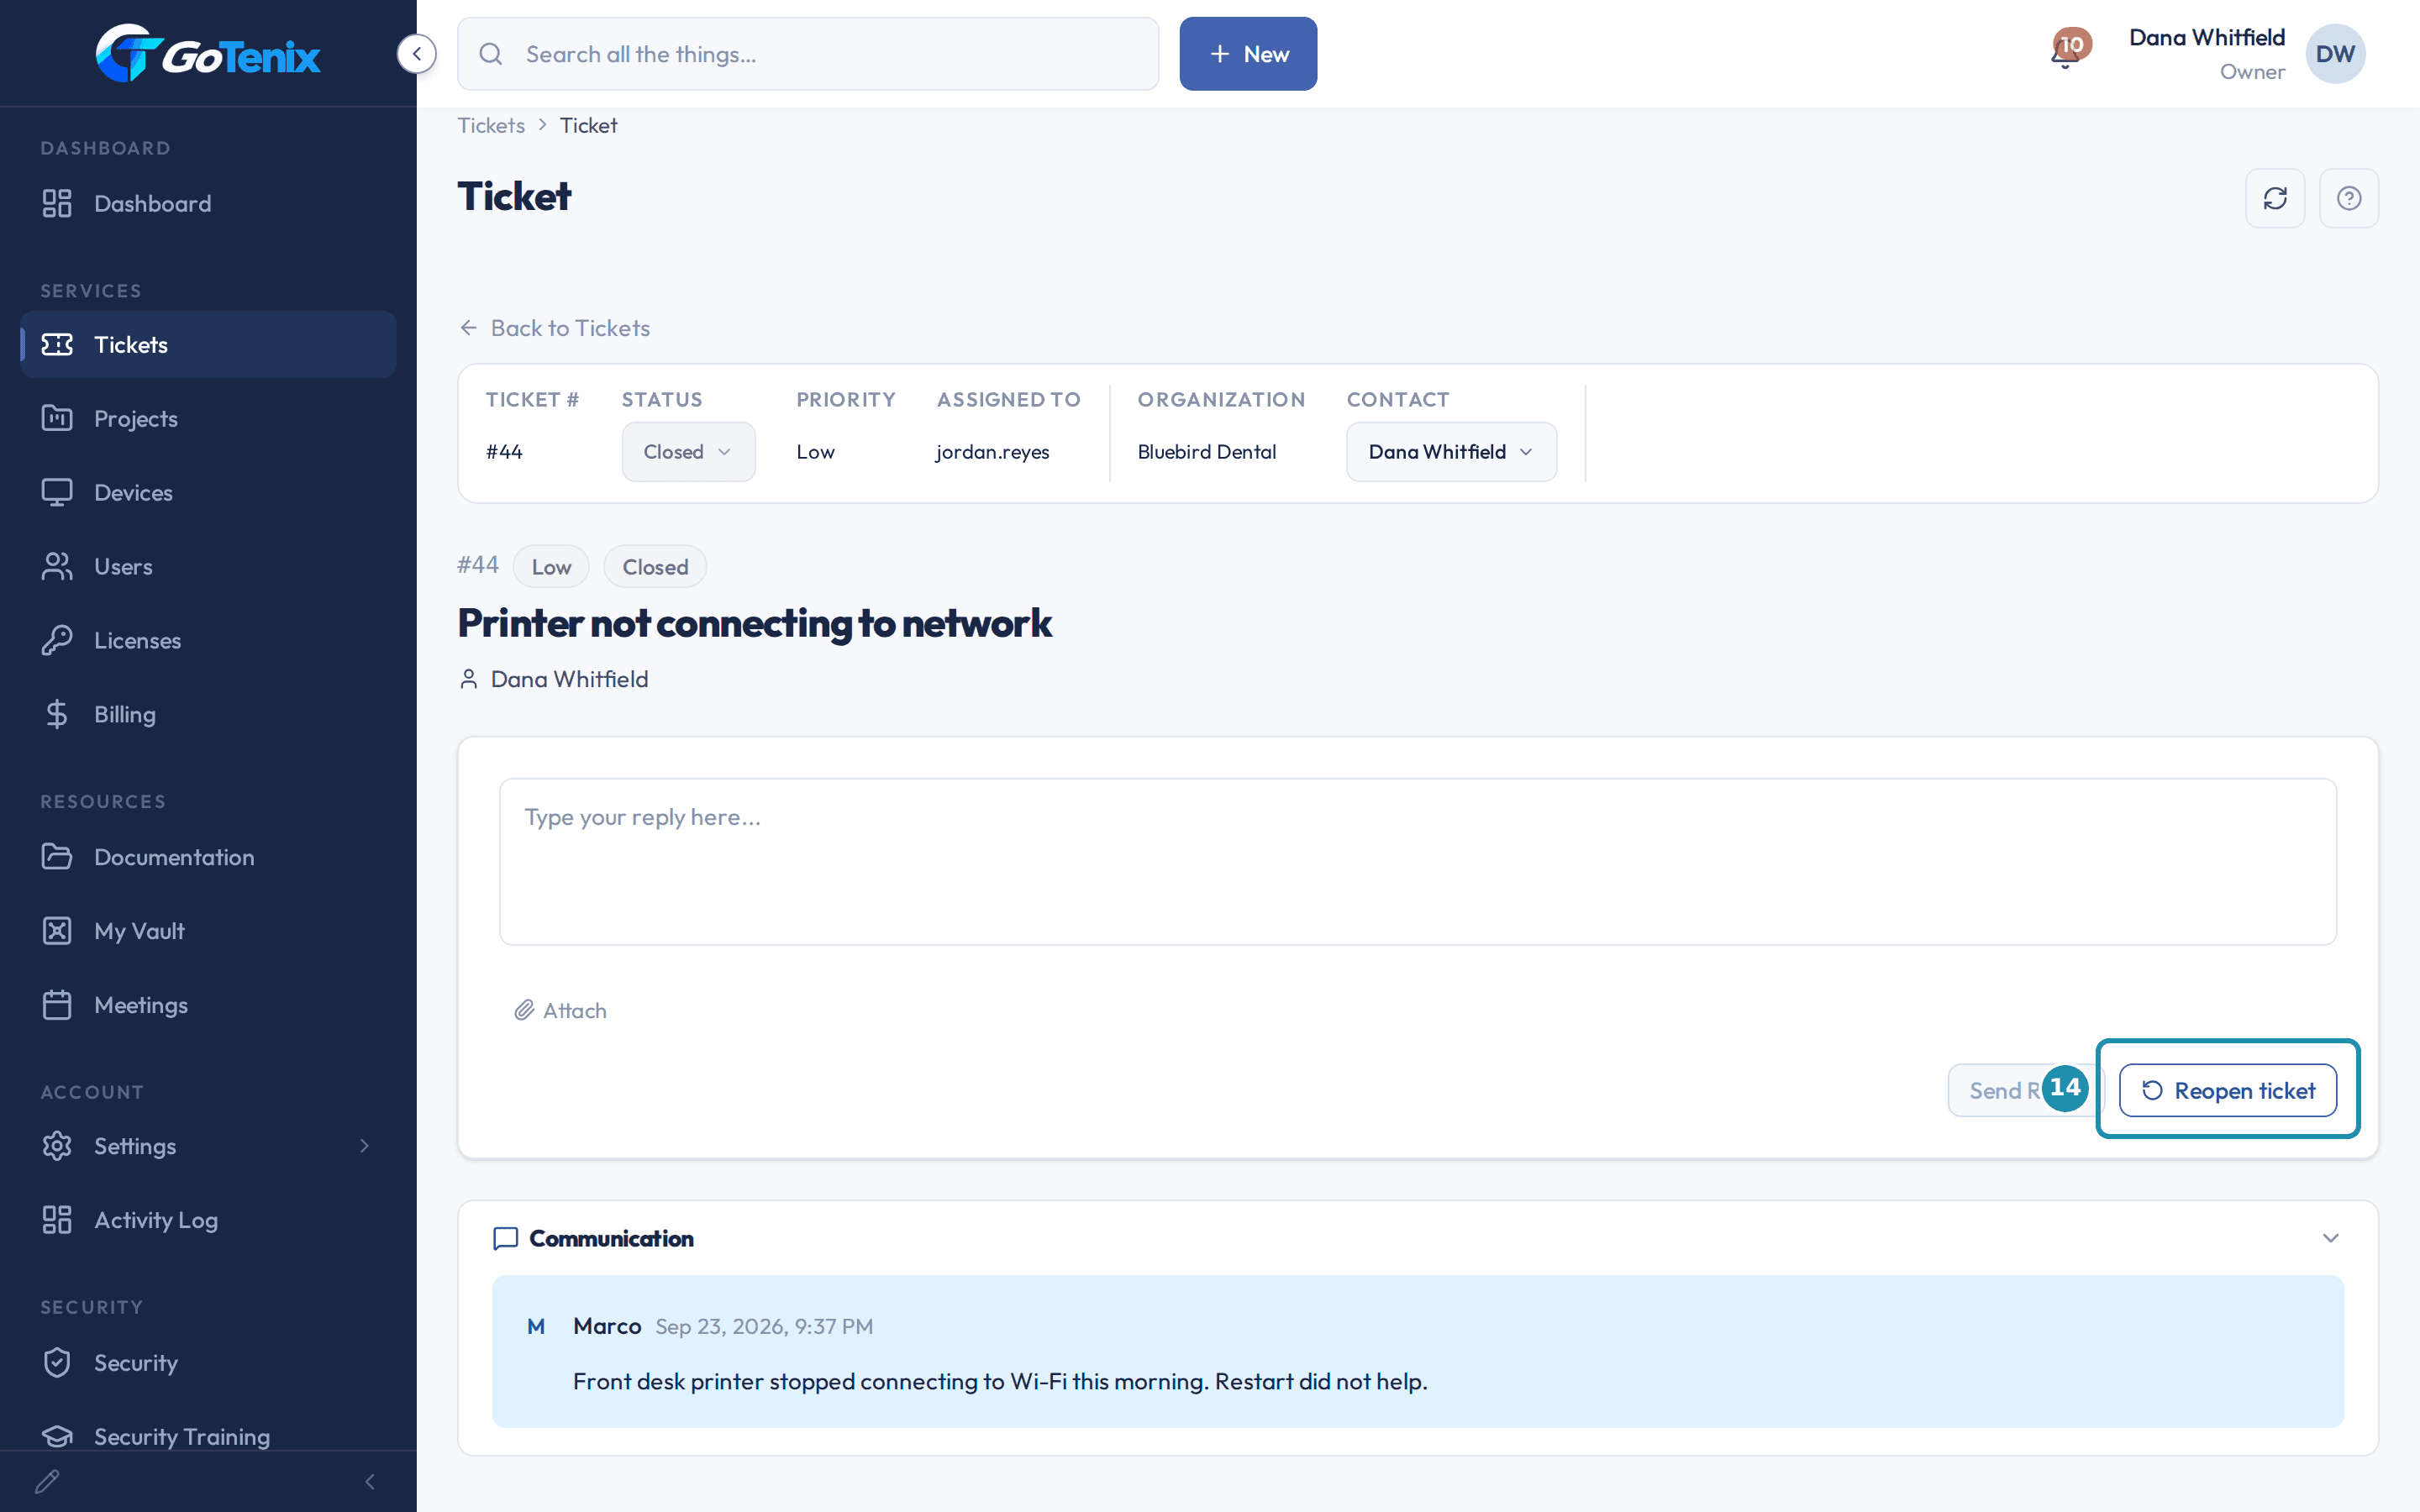
Task: Click Back to Tickets link
Action: (554, 328)
